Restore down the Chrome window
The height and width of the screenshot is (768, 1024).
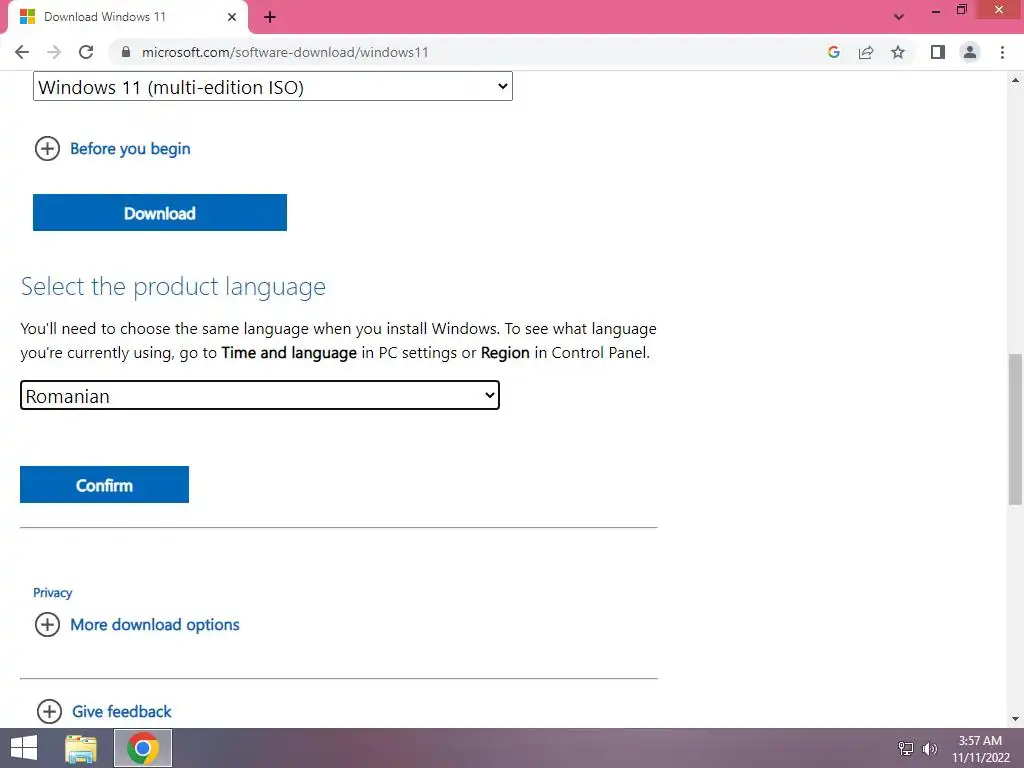point(961,9)
